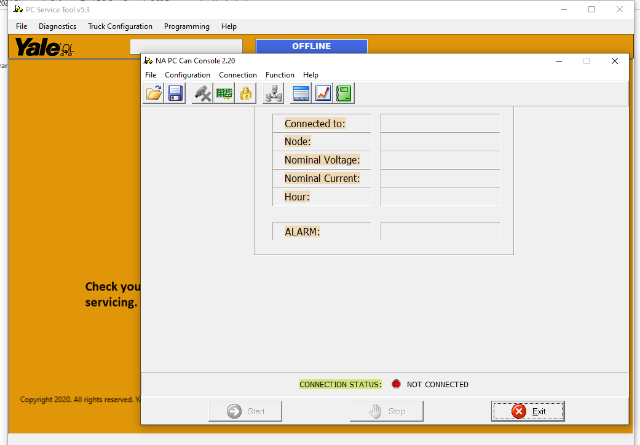Click the blue OFFLINE status button
The image size is (640, 445).
(x=311, y=46)
